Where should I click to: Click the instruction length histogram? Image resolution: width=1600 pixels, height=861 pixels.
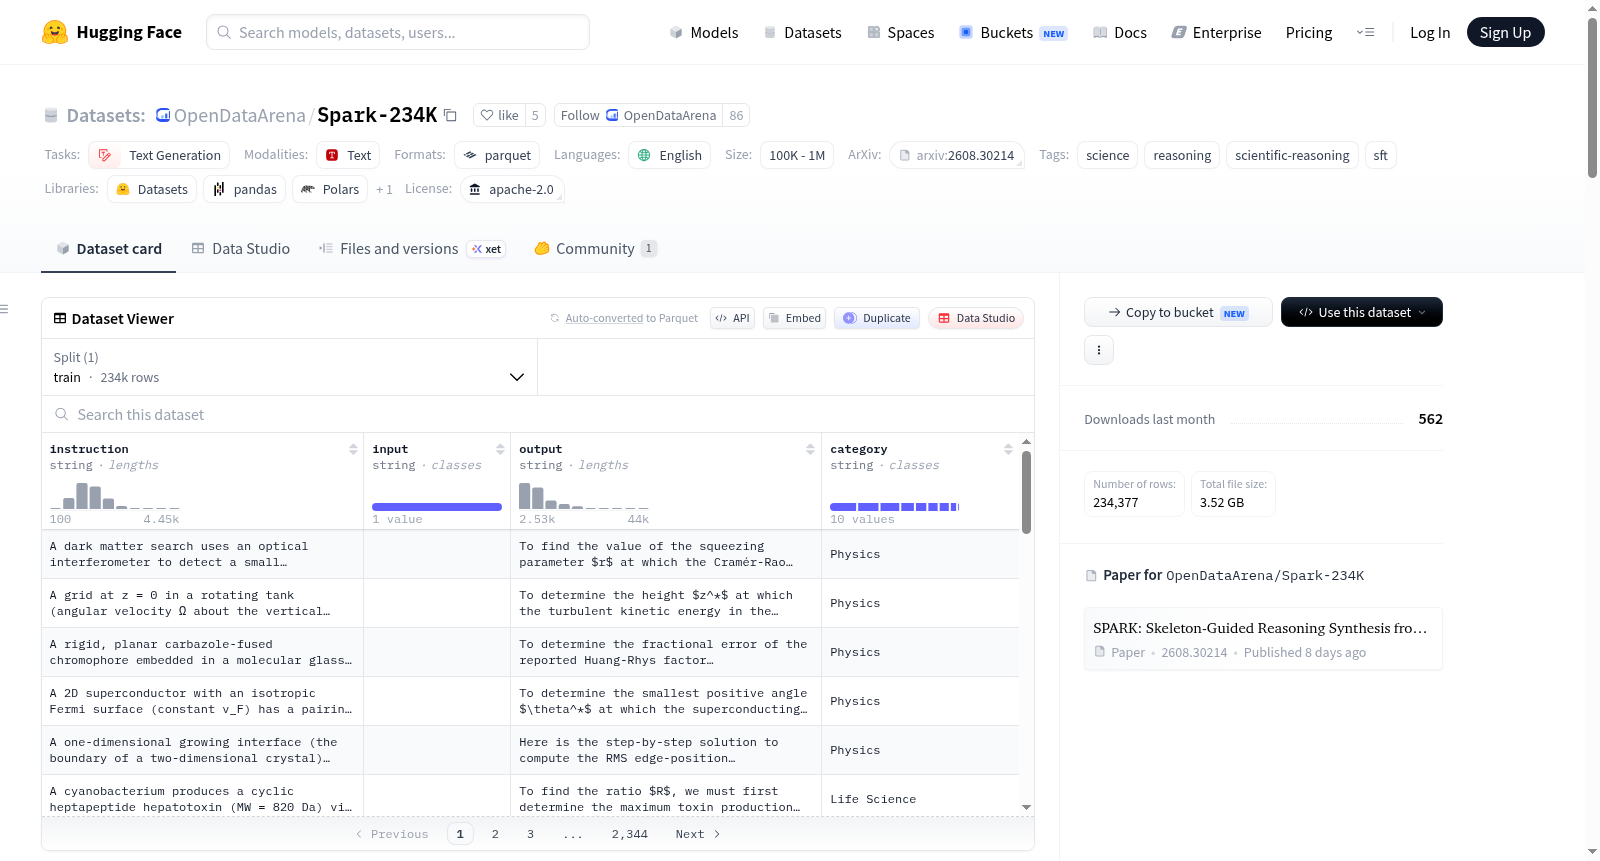pos(115,496)
